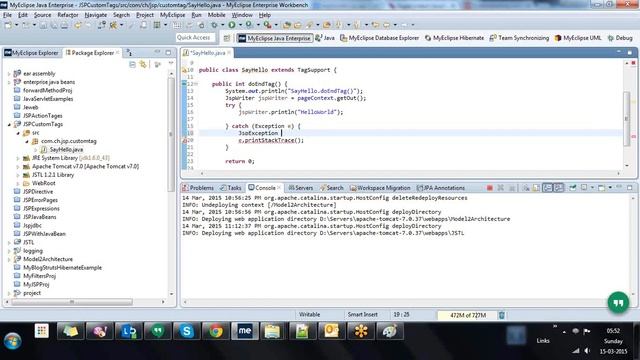
Task: Open the MyEclipse menu
Action: pyautogui.click(x=172, y=15)
